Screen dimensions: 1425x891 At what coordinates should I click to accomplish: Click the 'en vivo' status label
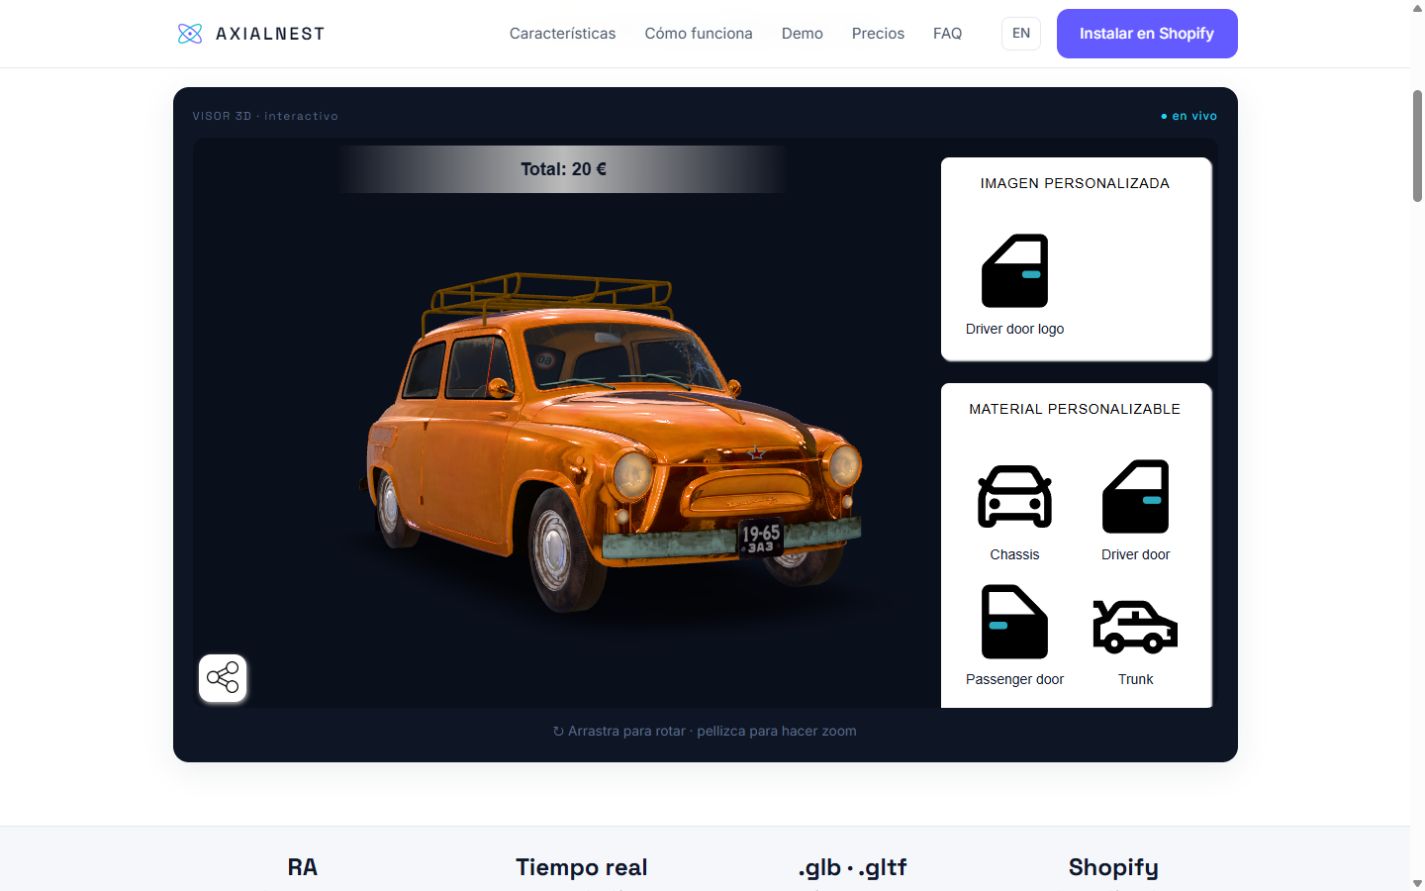click(1189, 116)
